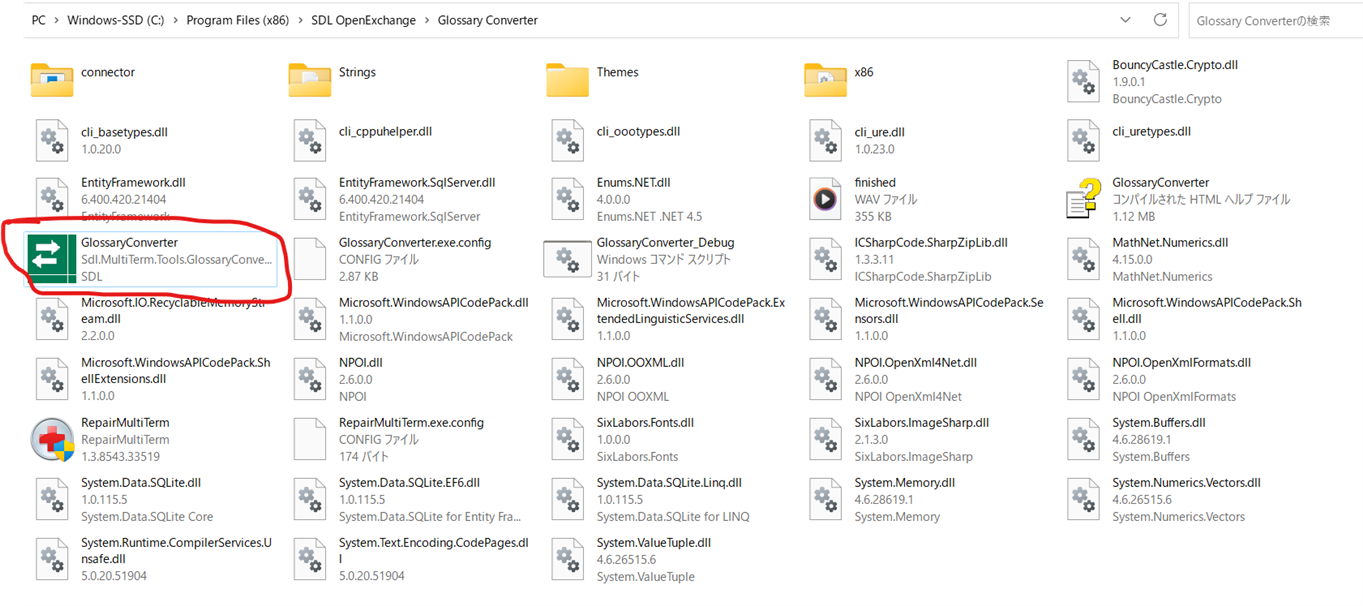Click the System.Memory.dll file icon

point(826,500)
